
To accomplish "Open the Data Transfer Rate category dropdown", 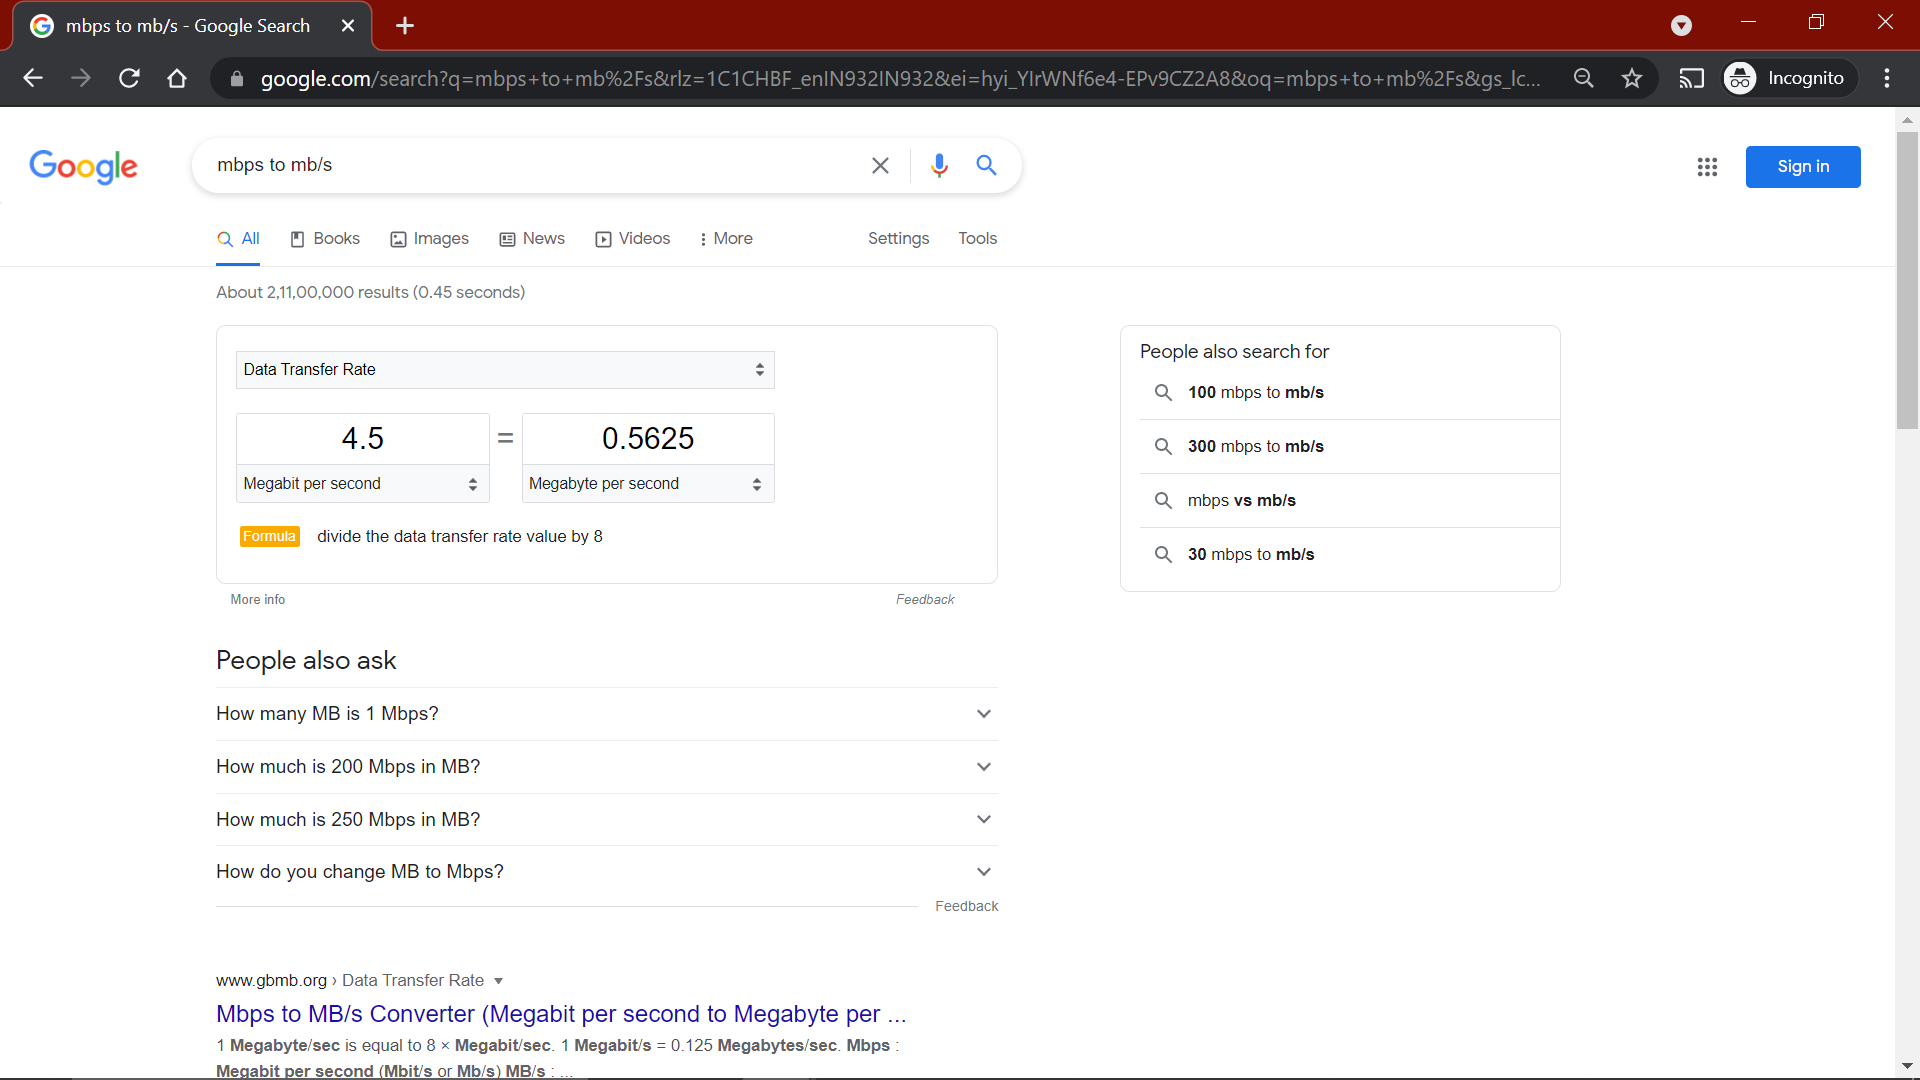I will (504, 369).
